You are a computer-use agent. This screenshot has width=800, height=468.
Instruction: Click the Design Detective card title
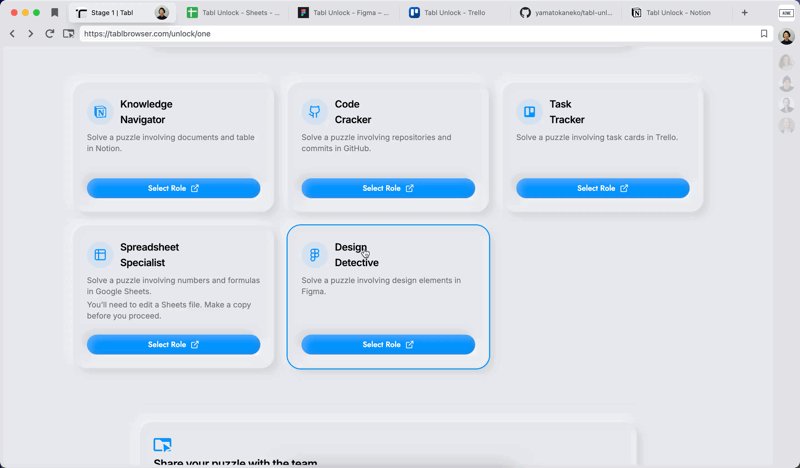point(357,255)
